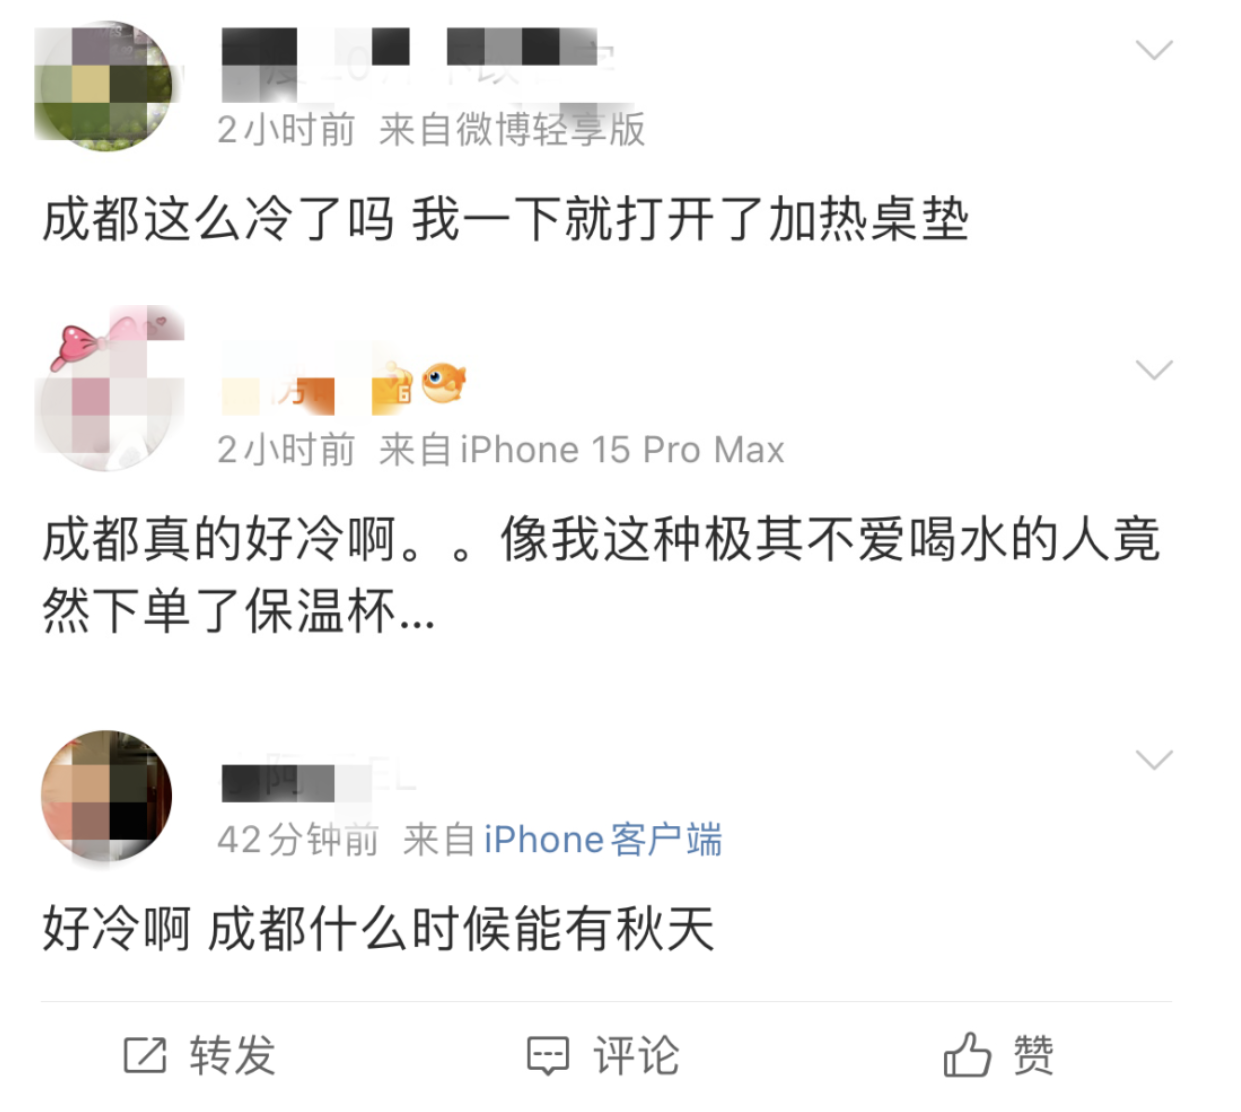This screenshot has width=1241, height=1112.
Task: Open avatar of the 加热桌垫 post author
Action: pyautogui.click(x=103, y=86)
